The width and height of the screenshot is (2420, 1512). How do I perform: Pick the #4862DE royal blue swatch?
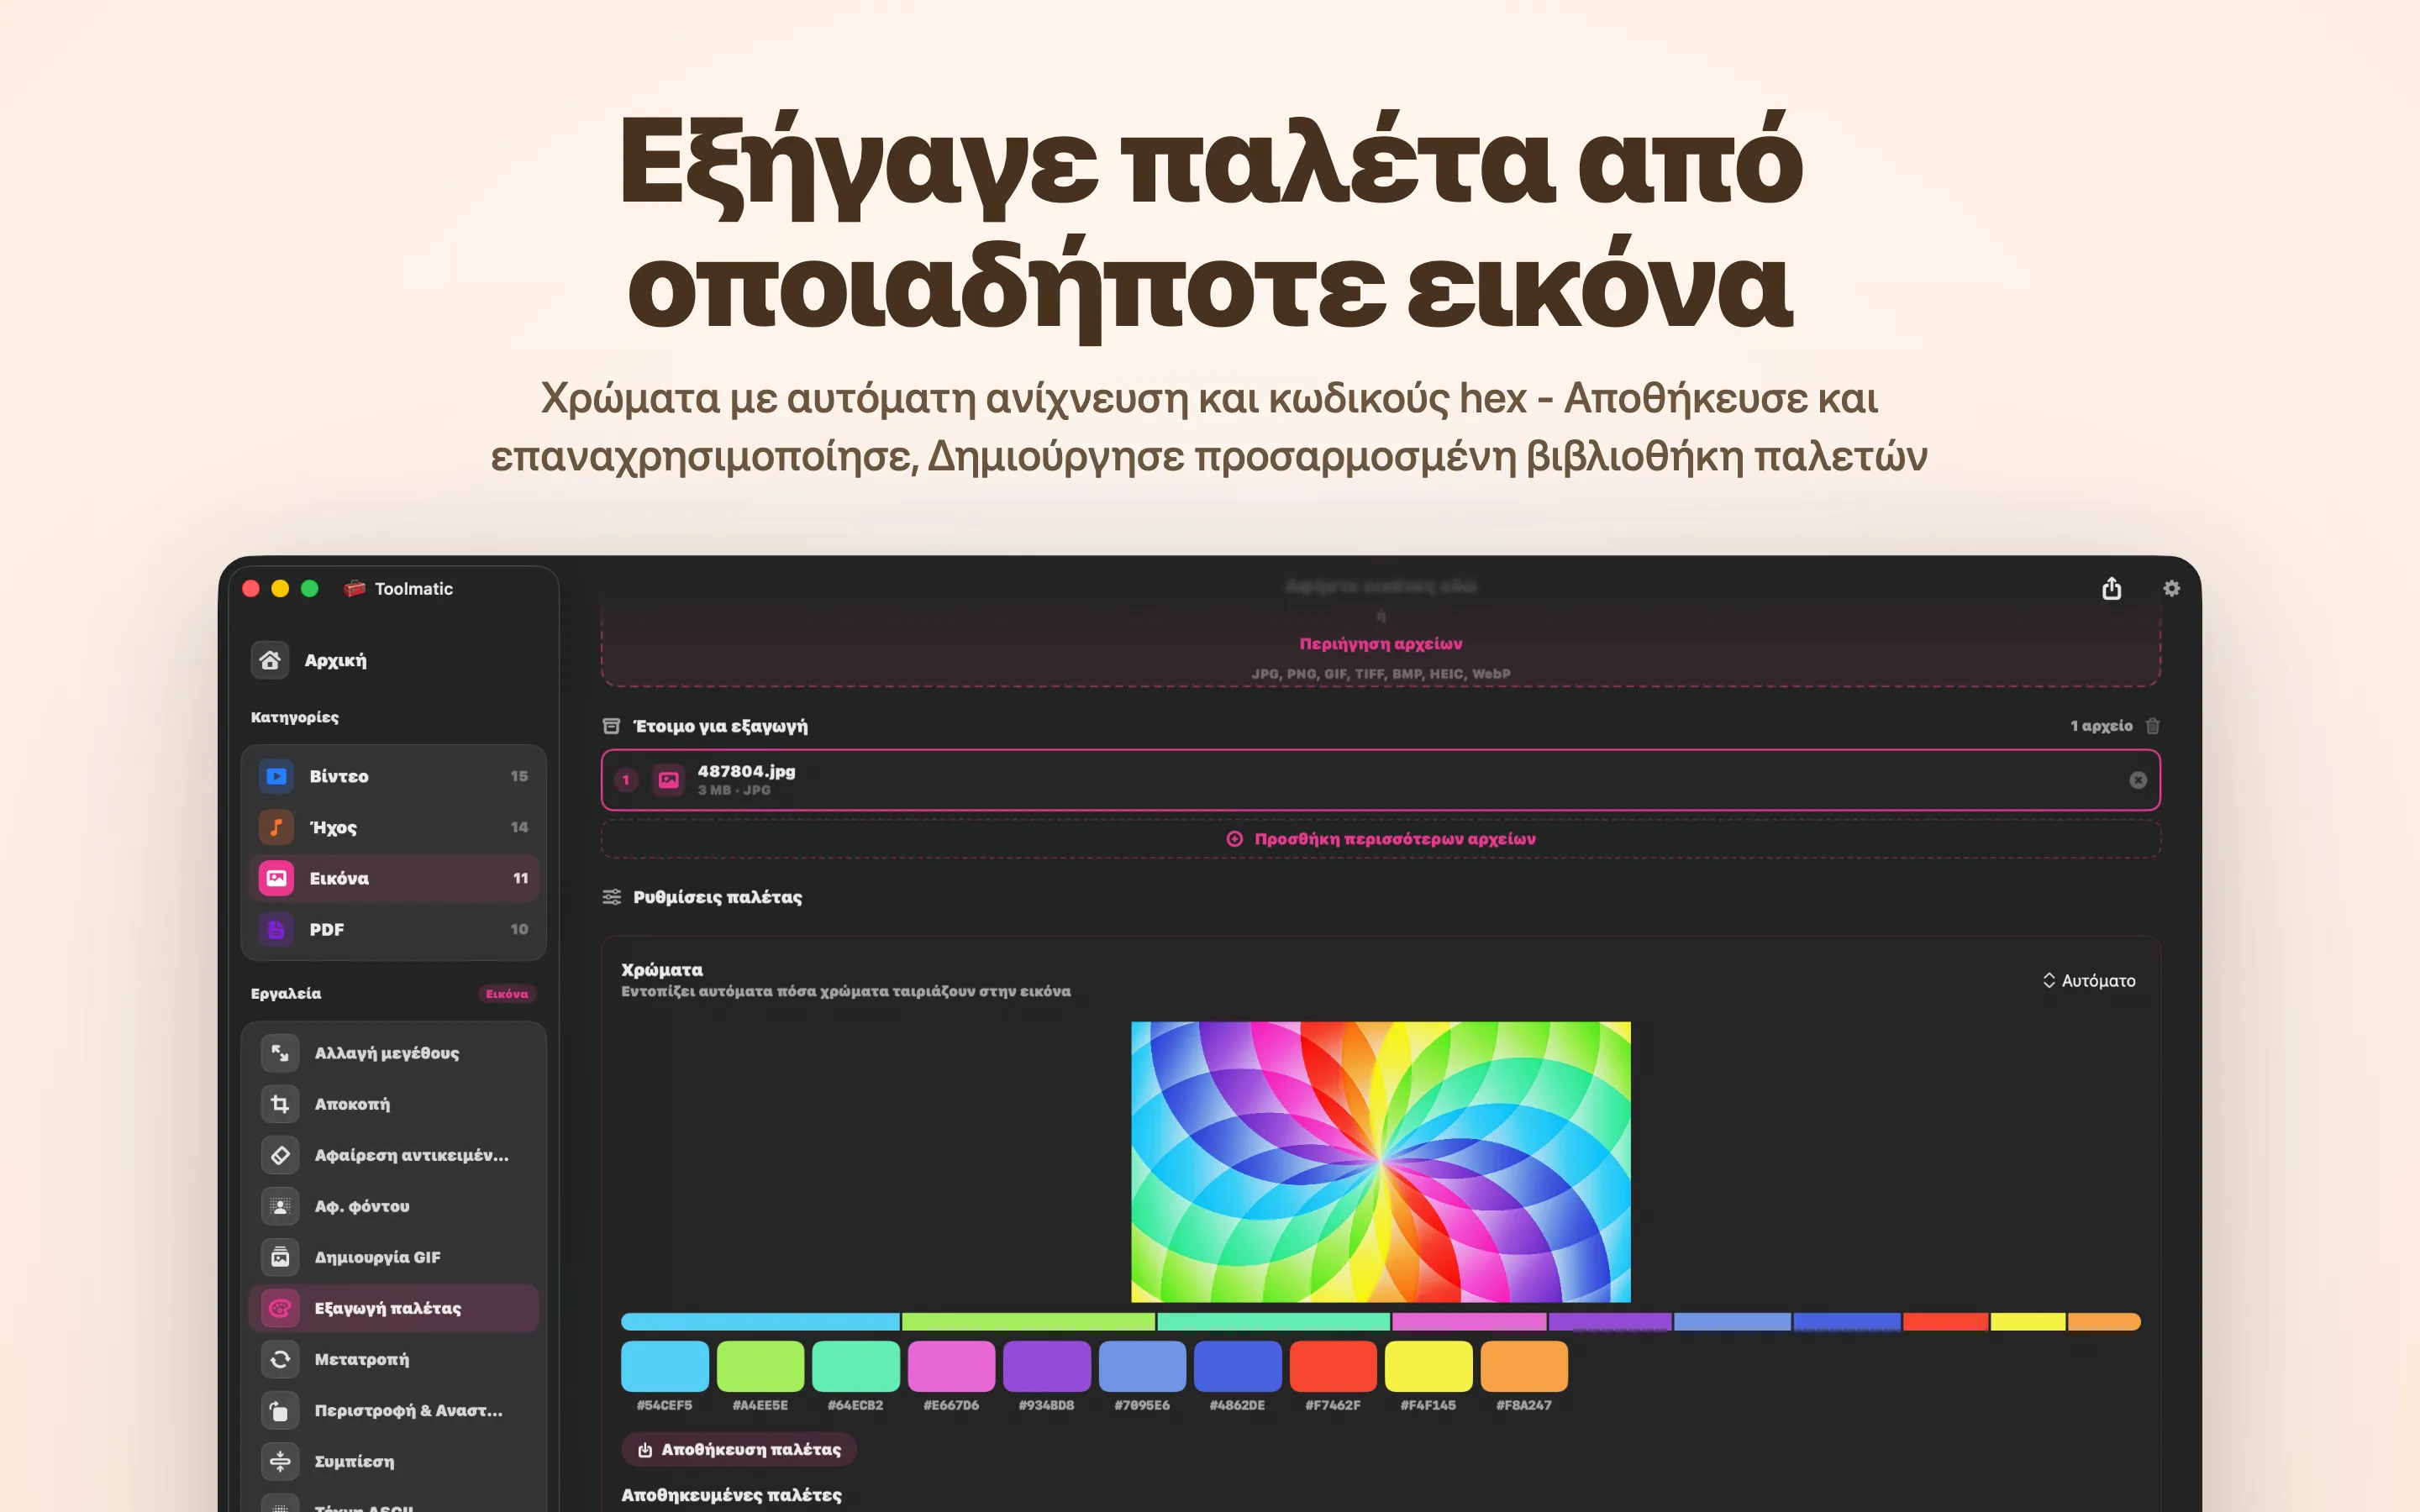tap(1238, 1366)
